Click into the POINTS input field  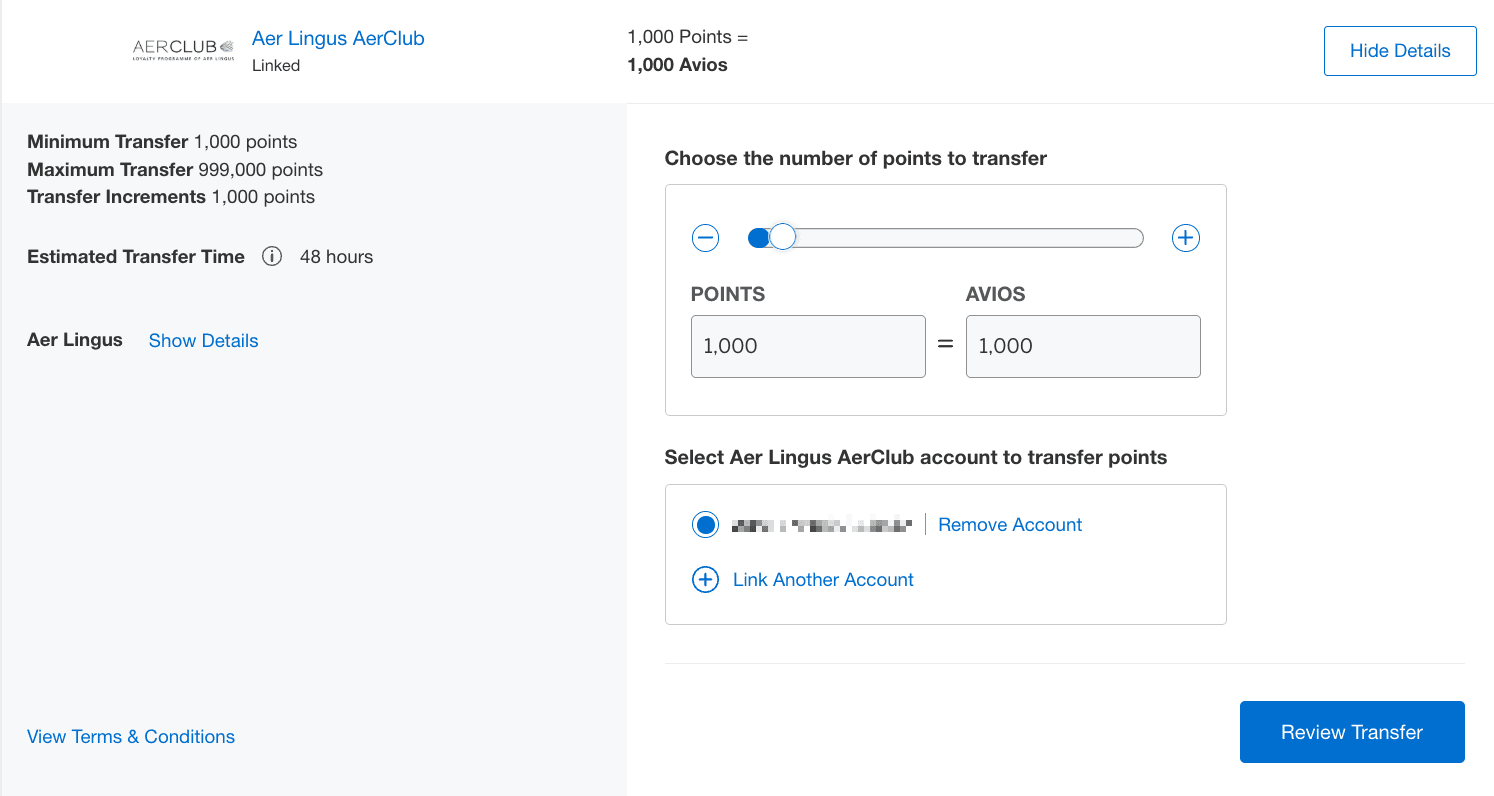[x=808, y=347]
